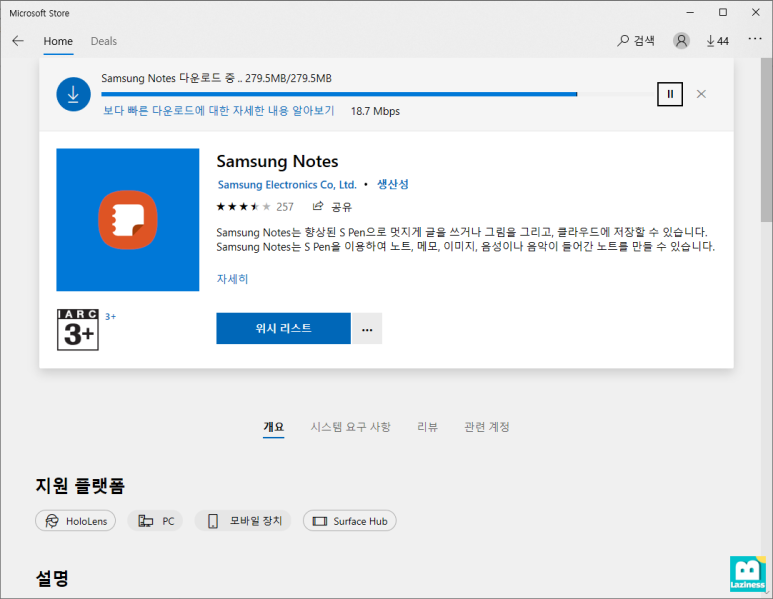Click the blue download circle icon
The image size is (773, 599).
(73, 94)
